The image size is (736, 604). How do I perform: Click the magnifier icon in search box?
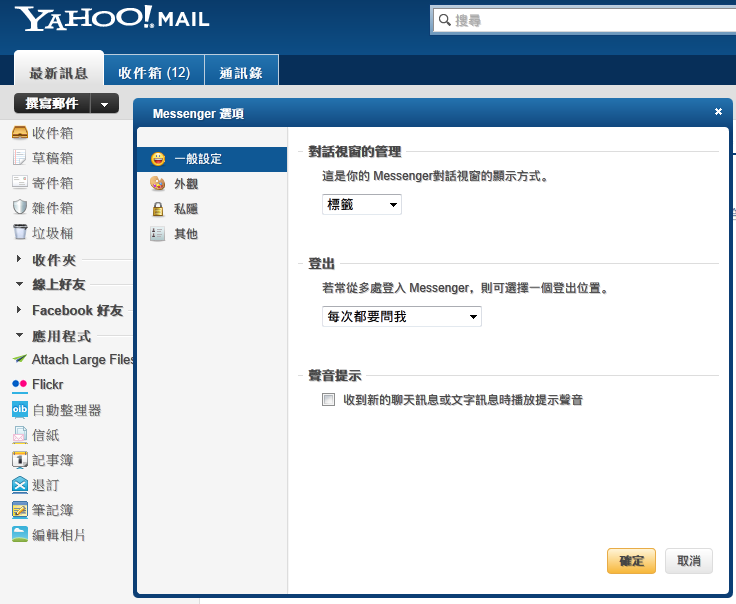pyautogui.click(x=444, y=20)
